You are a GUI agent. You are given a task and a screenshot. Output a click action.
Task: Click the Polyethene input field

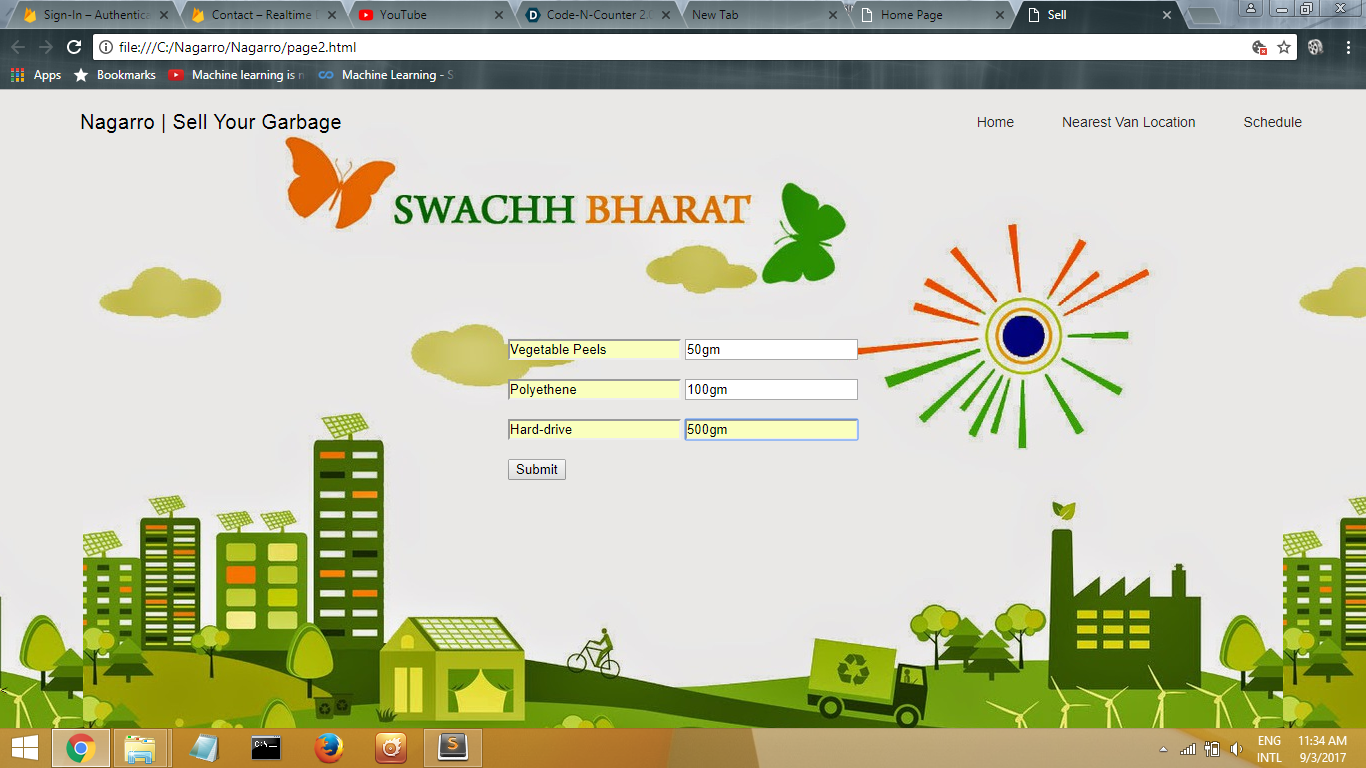594,389
